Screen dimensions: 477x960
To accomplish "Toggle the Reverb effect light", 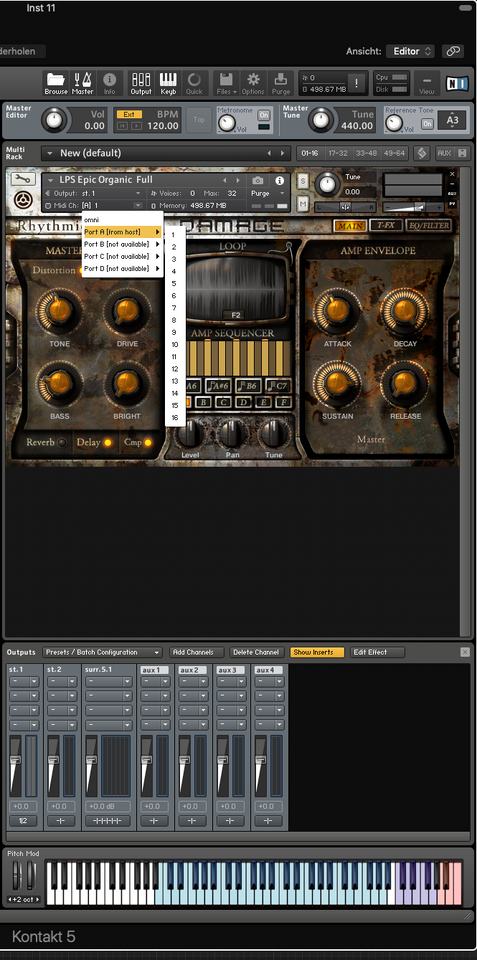I will pos(62,442).
